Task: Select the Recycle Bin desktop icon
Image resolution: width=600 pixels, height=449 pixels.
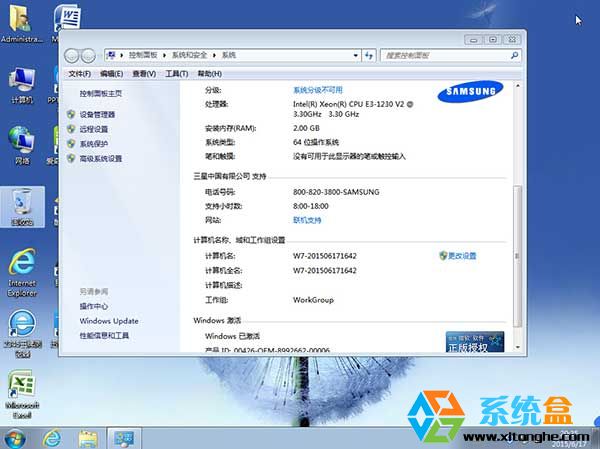Action: pos(22,207)
